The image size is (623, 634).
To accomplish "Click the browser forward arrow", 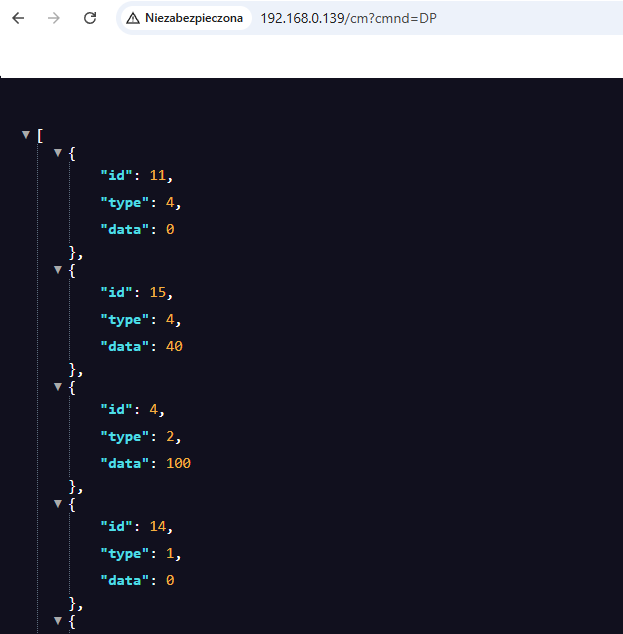I will point(53,18).
